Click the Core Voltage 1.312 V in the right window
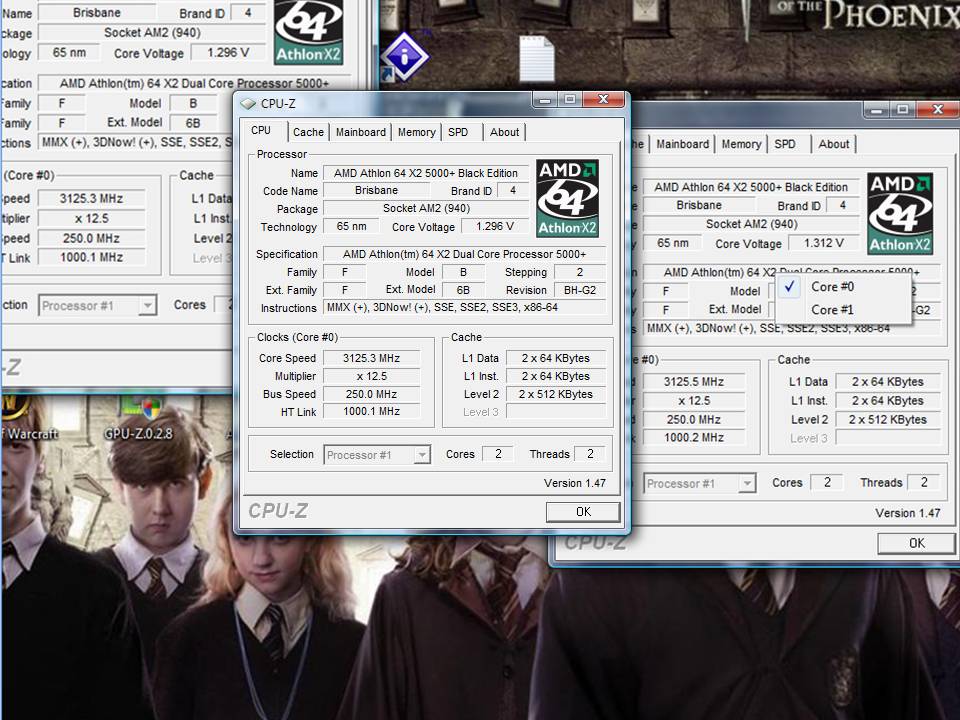The width and height of the screenshot is (960, 720). click(x=823, y=243)
